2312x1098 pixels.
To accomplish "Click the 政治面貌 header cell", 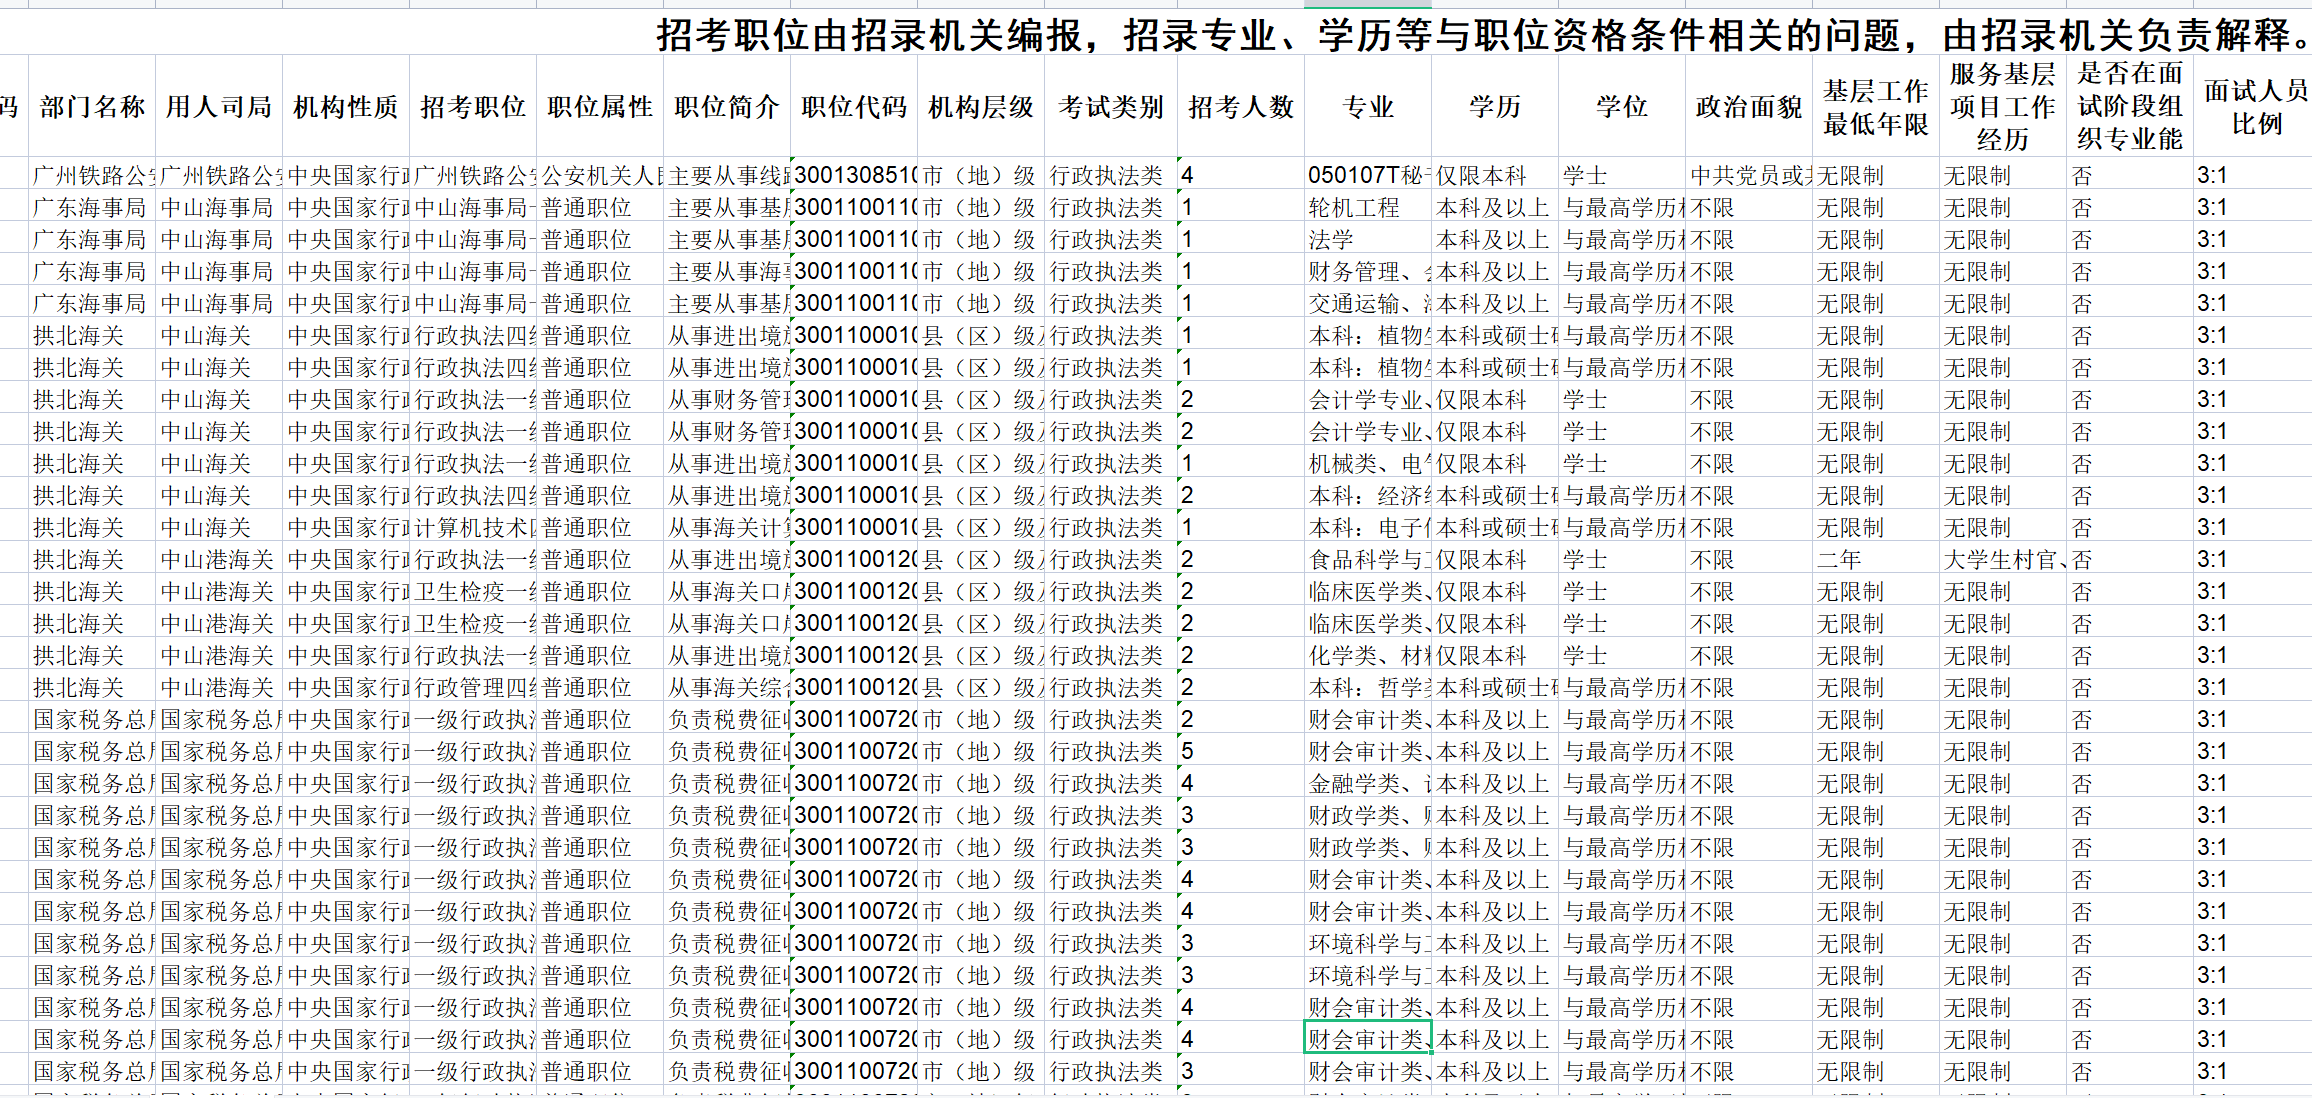I will tap(1748, 106).
